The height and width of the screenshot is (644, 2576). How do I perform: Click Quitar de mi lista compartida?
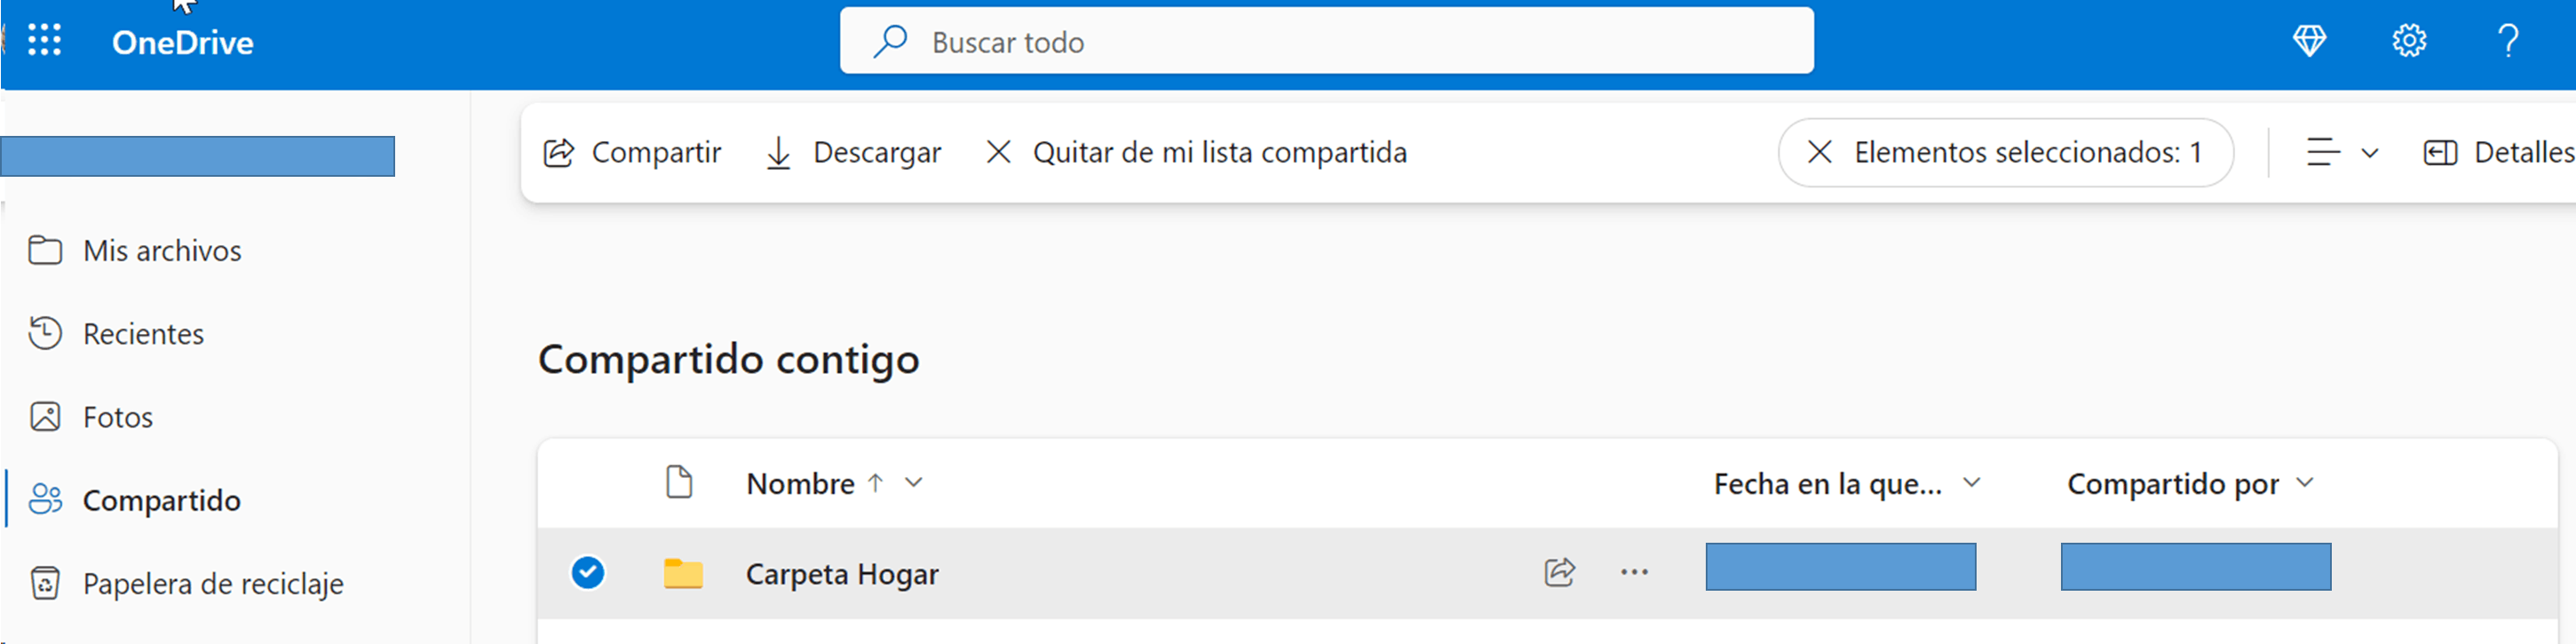(1196, 152)
